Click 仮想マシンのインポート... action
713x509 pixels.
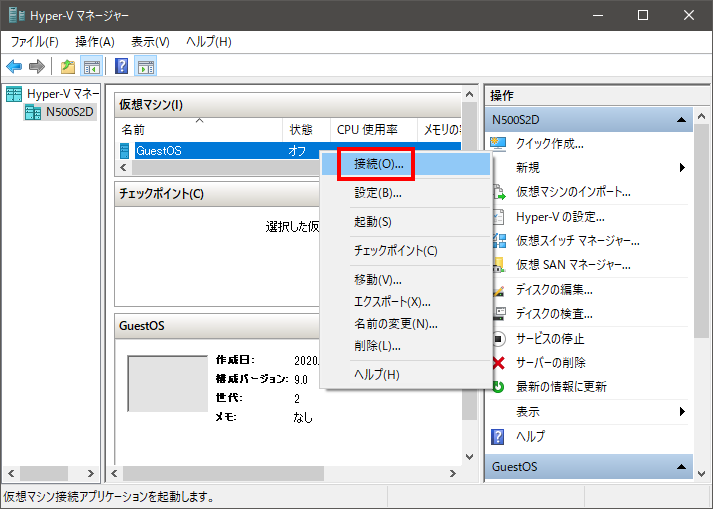coord(573,192)
